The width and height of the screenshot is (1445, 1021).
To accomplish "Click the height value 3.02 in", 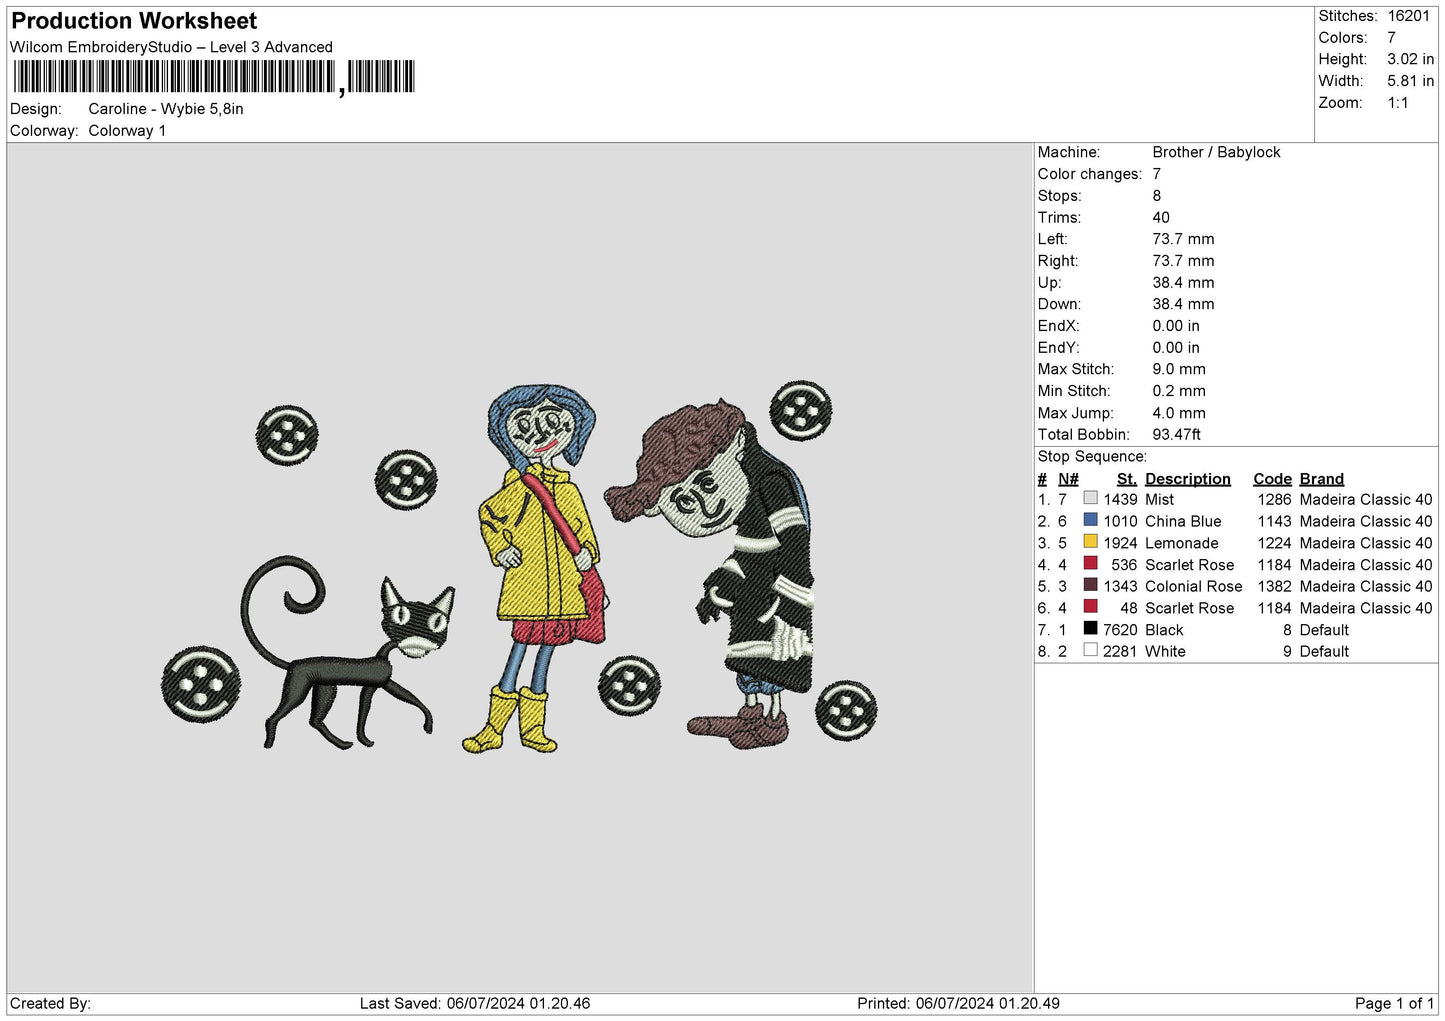I will 1410,59.
